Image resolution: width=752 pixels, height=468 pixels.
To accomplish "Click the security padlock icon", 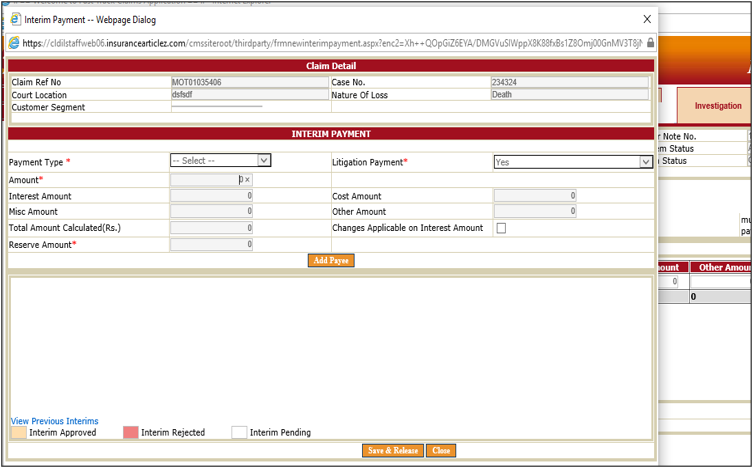I will (x=650, y=43).
